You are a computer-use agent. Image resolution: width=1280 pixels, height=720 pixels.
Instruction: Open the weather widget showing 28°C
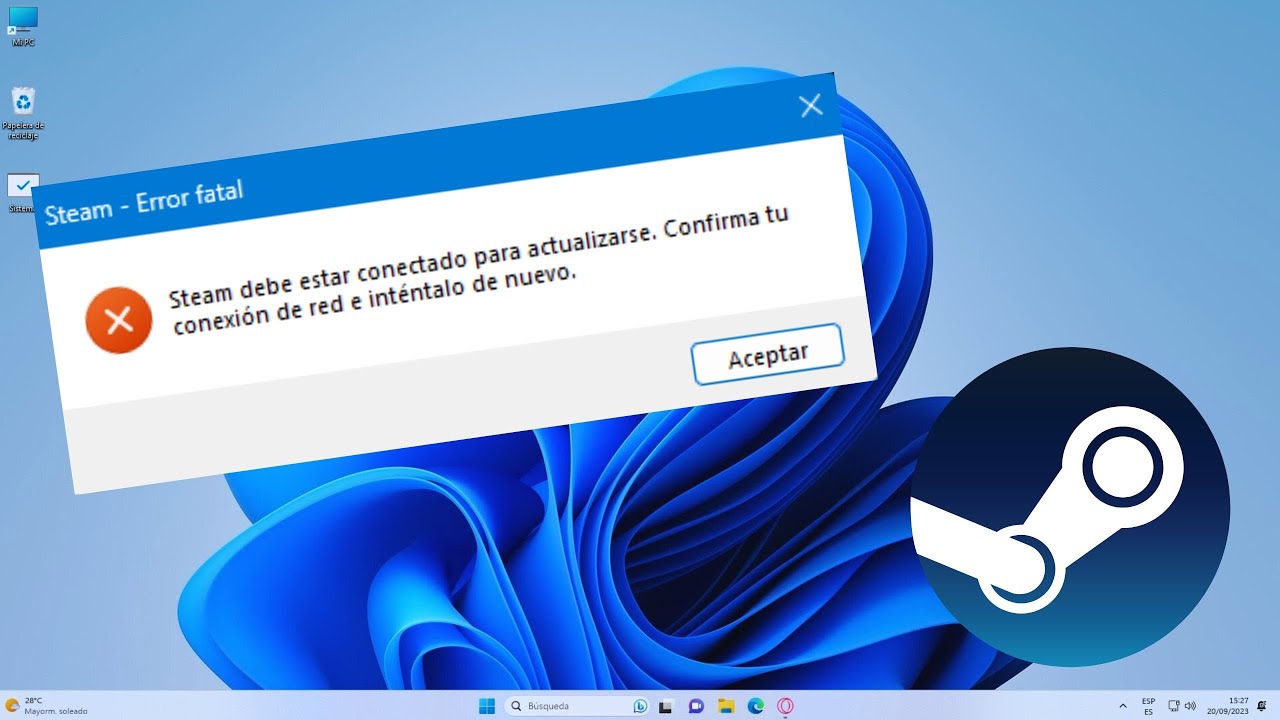pos(46,706)
